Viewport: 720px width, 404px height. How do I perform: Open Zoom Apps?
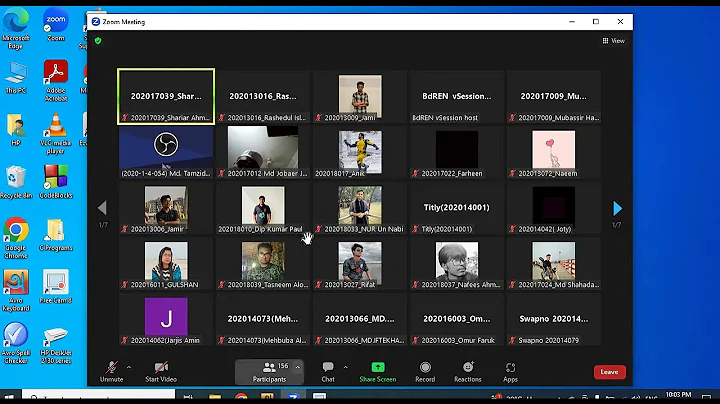(x=510, y=371)
